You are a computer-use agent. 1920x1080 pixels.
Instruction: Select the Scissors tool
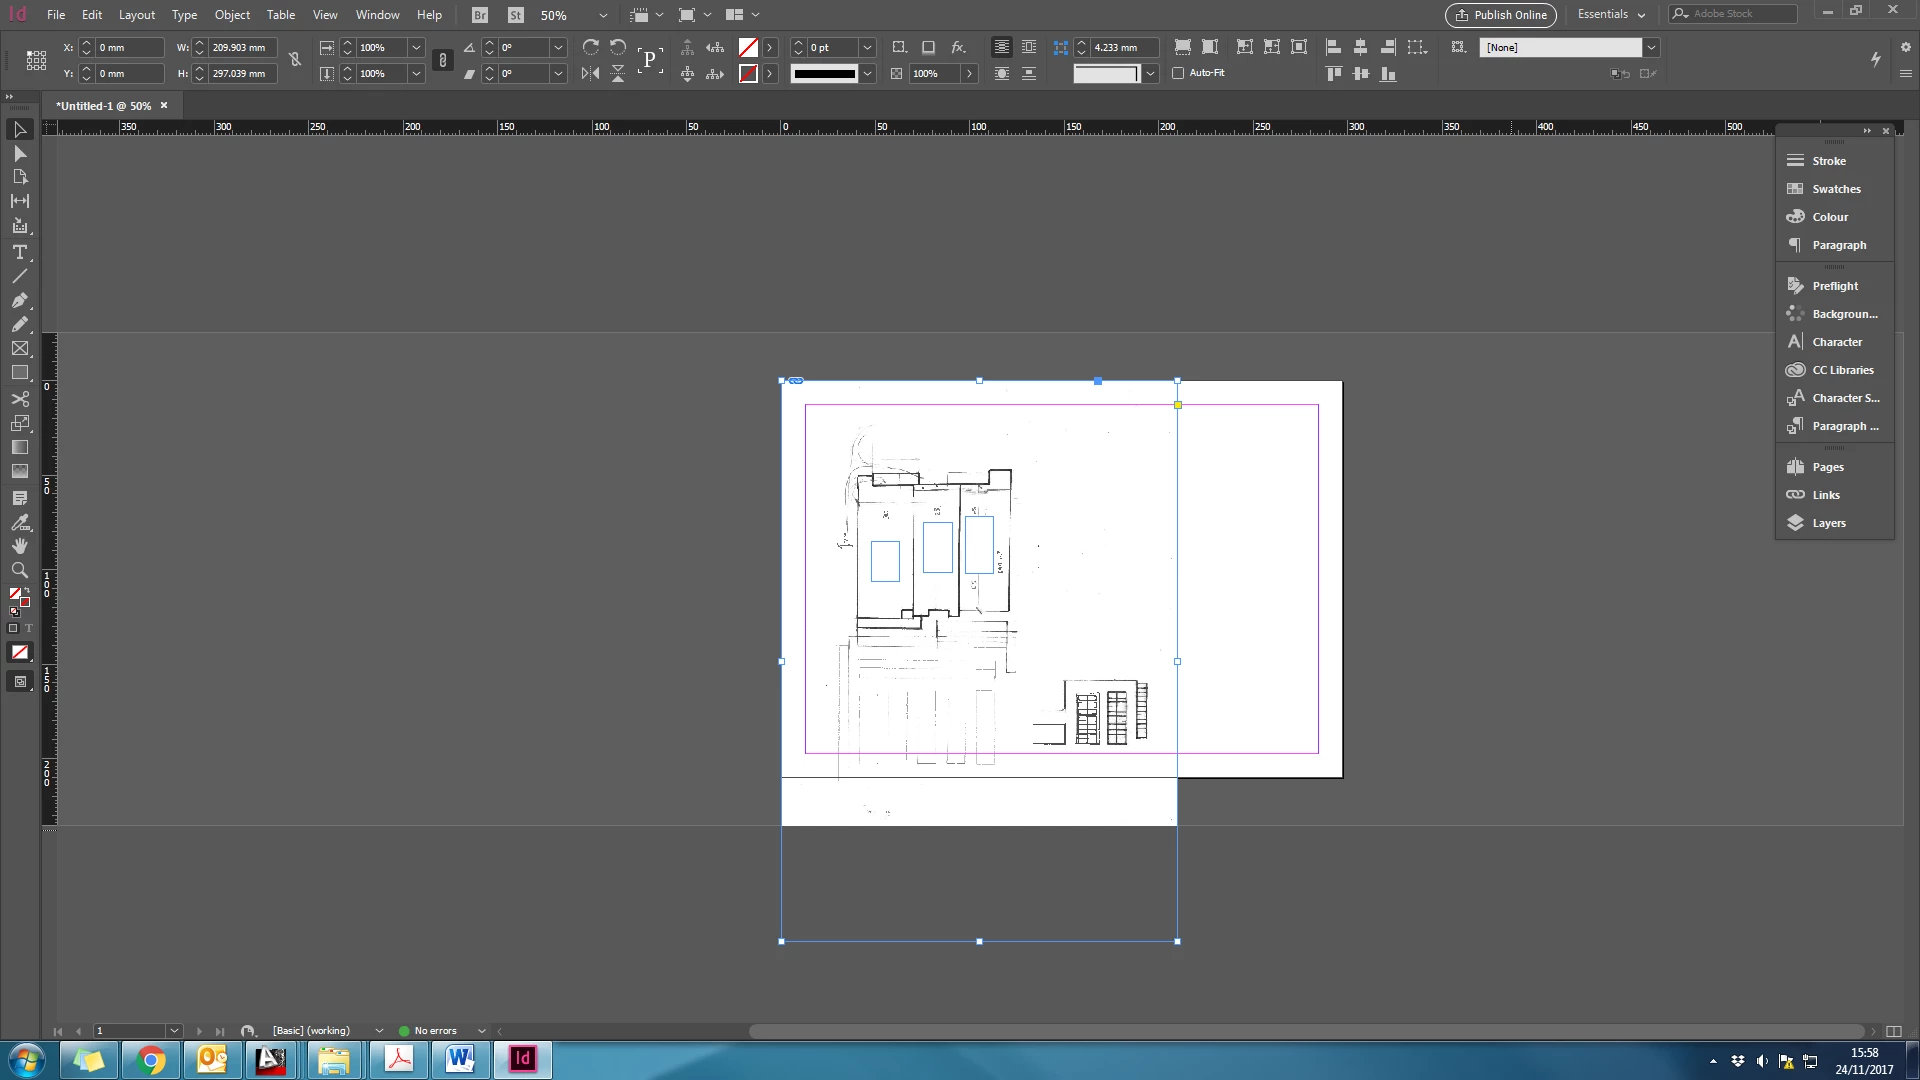(19, 398)
